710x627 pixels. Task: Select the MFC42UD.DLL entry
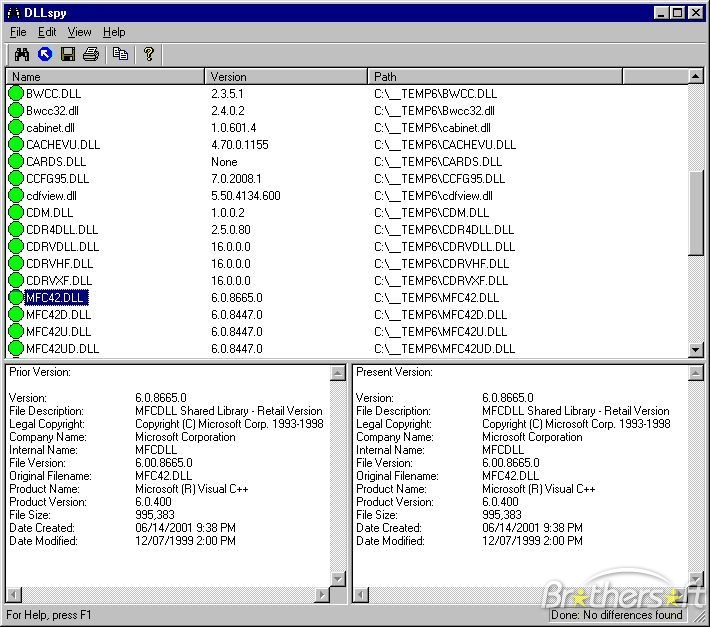click(x=62, y=349)
